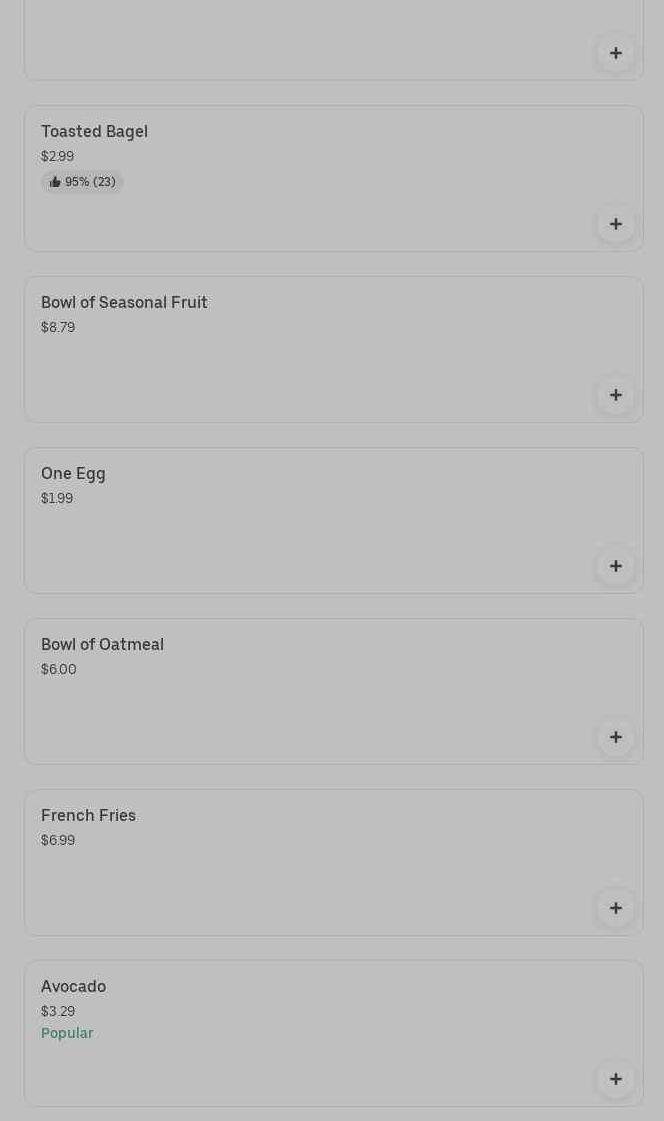664x1121 pixels.
Task: Open the Avocado item title
Action: coord(73,986)
